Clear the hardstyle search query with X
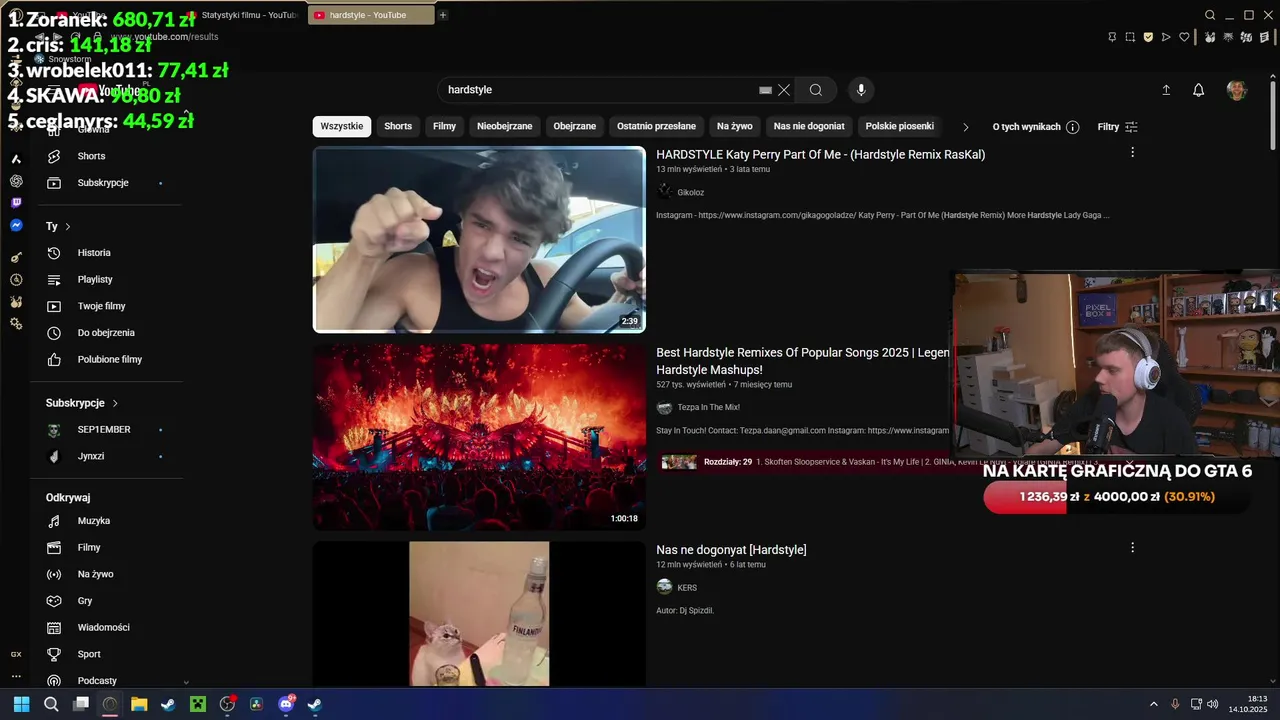 [784, 90]
